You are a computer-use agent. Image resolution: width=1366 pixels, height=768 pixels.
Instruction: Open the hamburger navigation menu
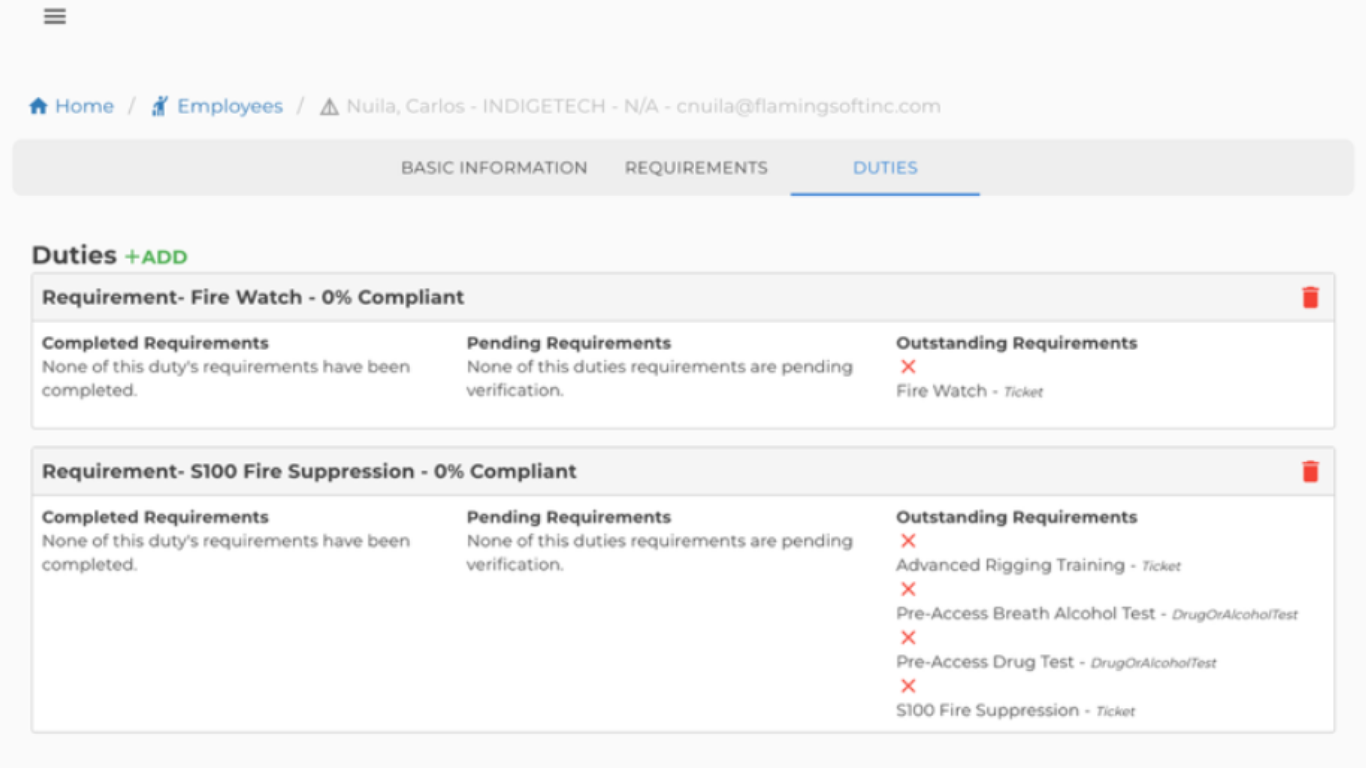55,17
